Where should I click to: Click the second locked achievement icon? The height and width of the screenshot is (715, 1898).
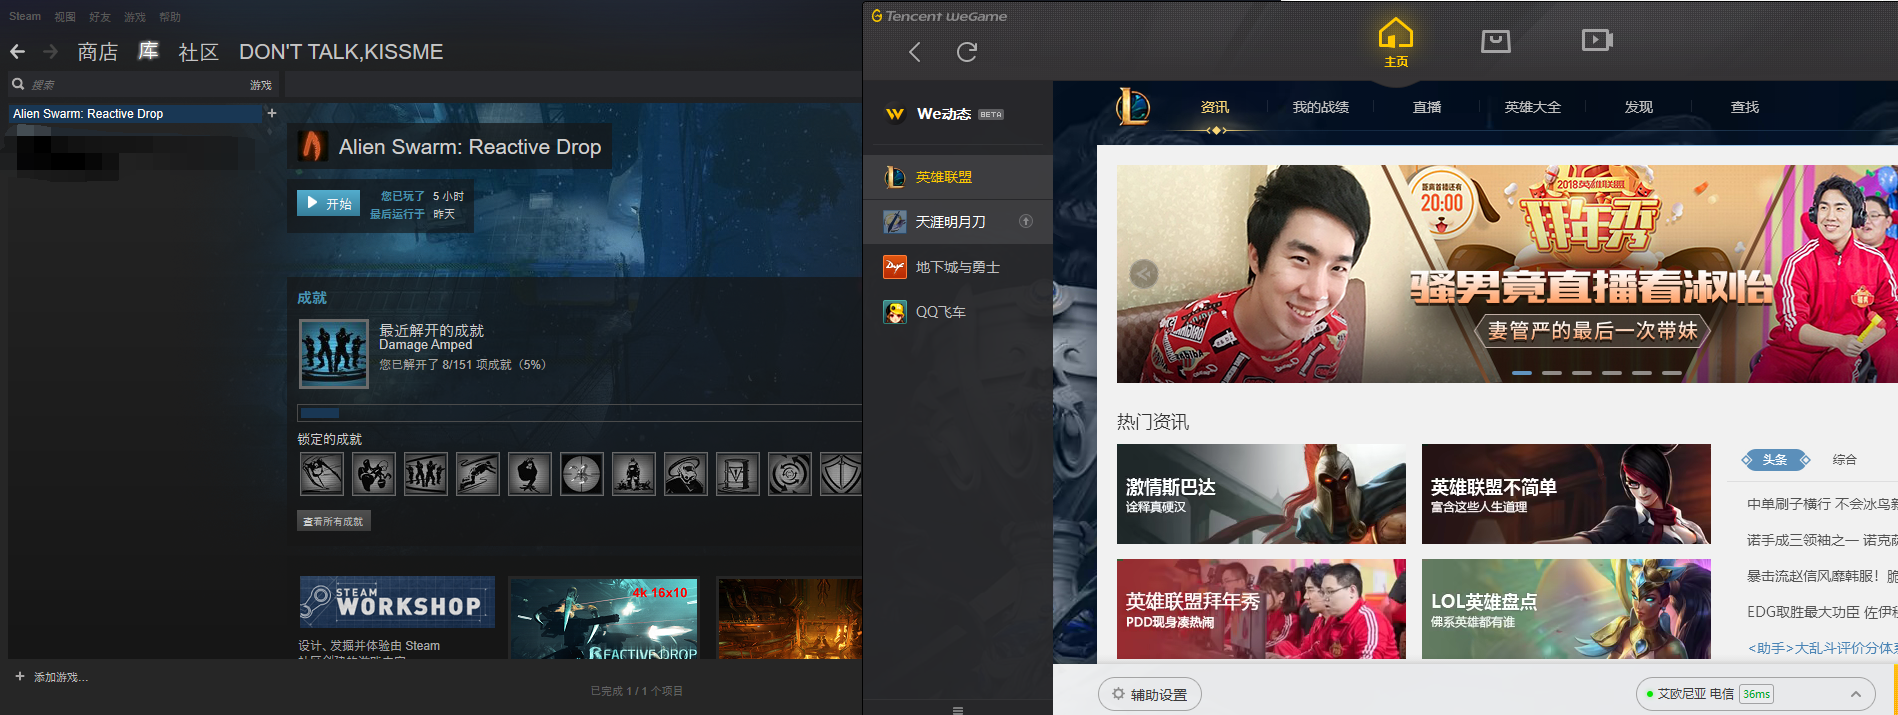click(x=374, y=474)
